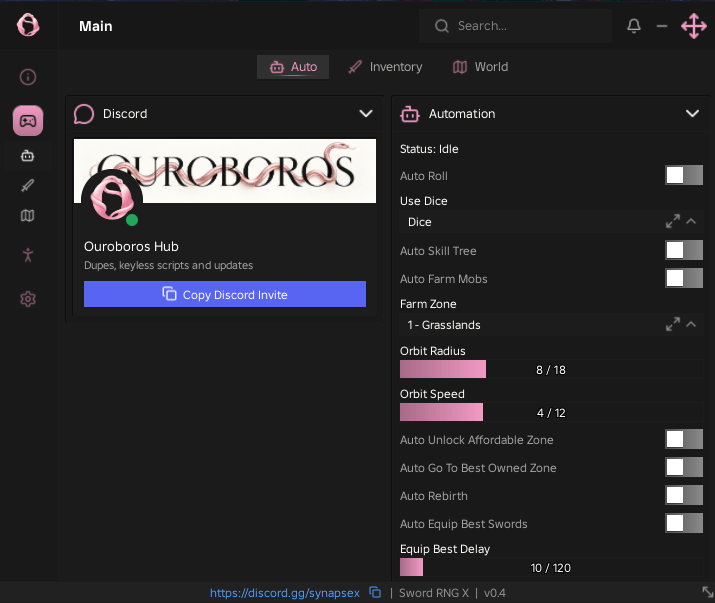The width and height of the screenshot is (715, 603).
Task: Click the pink move window arrows icon
Action: tap(694, 26)
